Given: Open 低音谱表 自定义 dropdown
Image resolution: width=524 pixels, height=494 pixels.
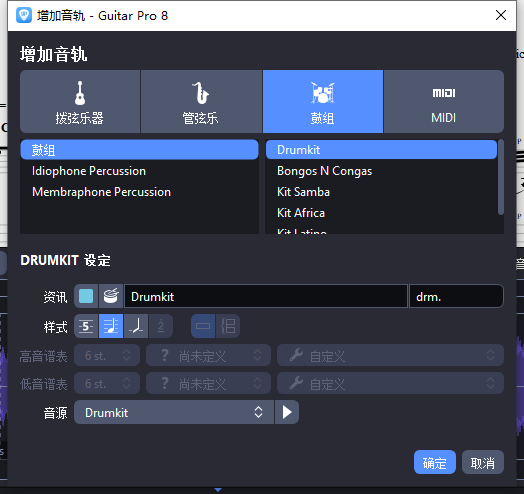Looking at the screenshot, I should [390, 383].
